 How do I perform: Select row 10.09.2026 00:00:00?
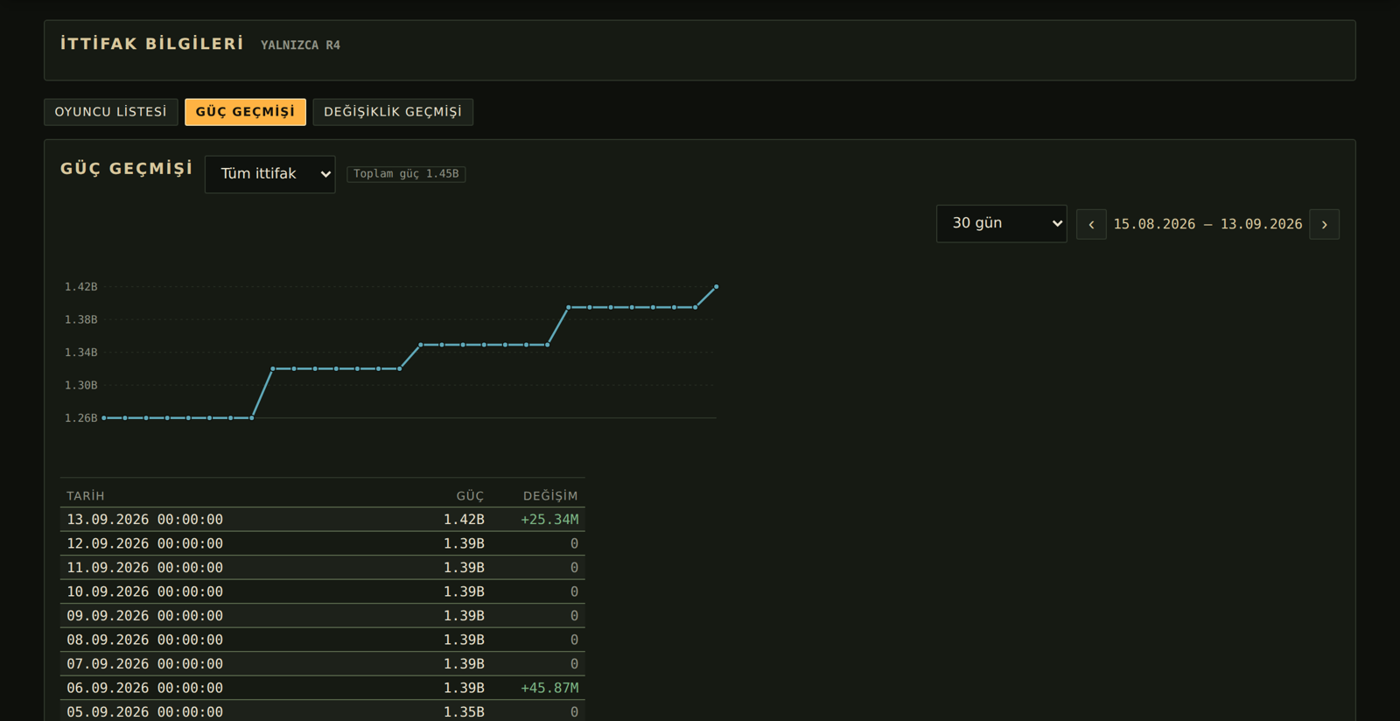tap(322, 592)
